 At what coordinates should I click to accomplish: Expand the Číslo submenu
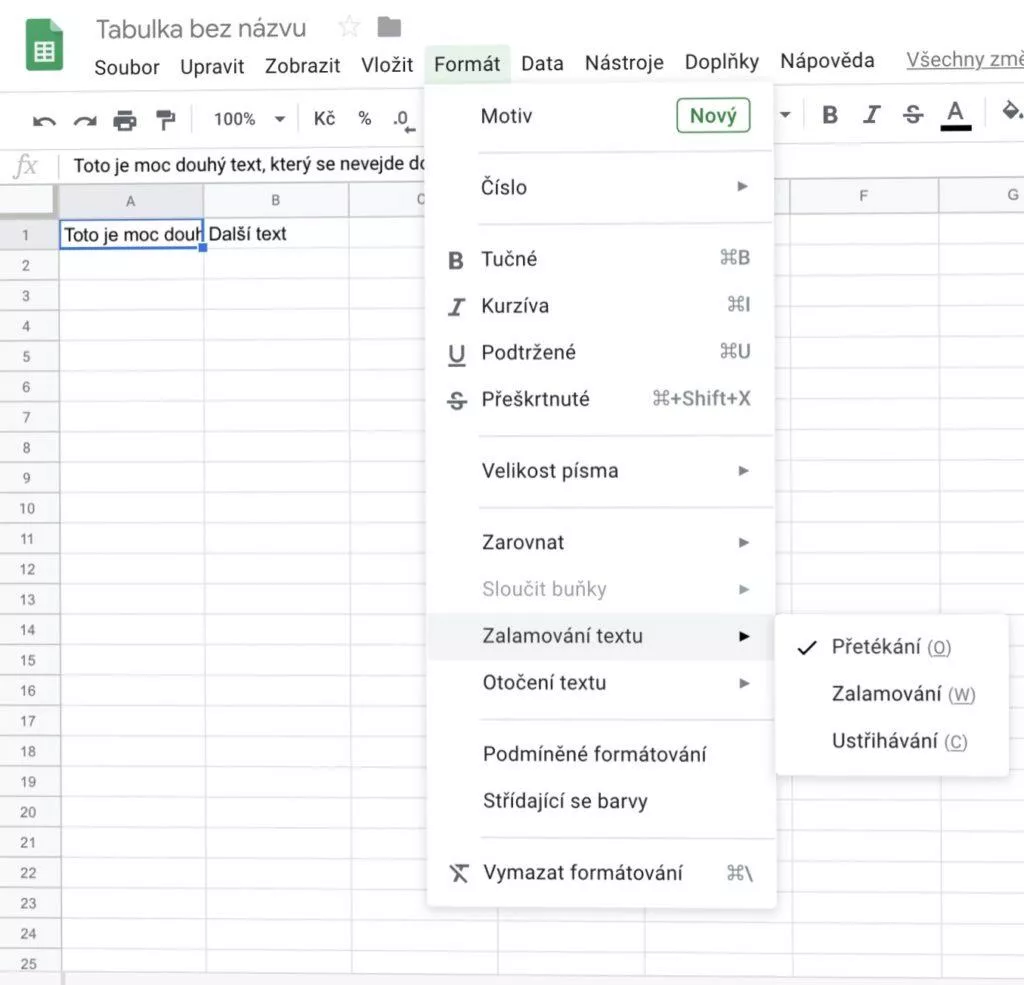point(600,187)
